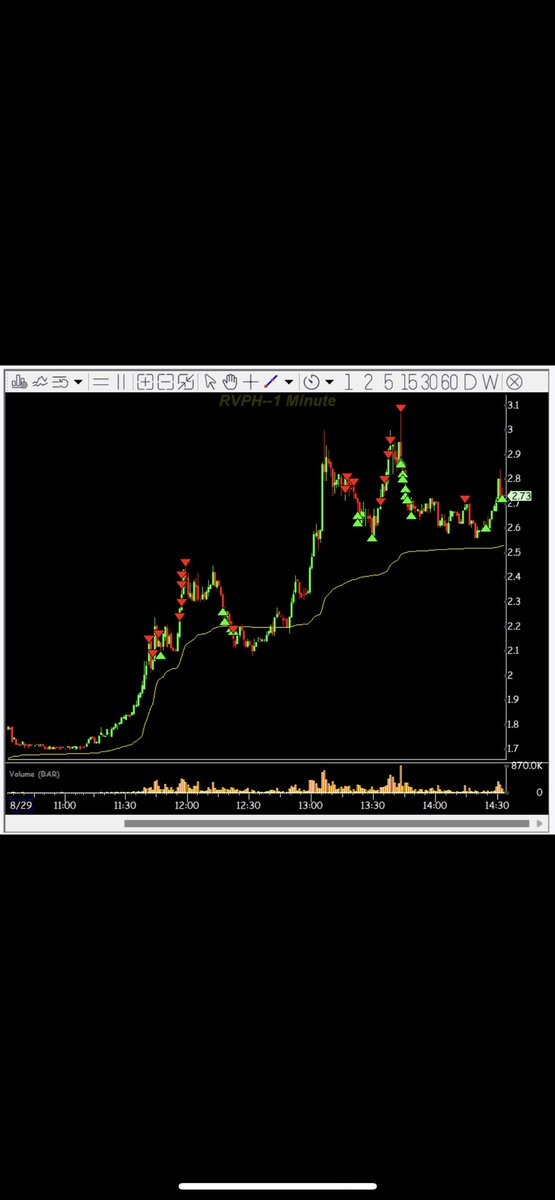Select the trend line drawing tool
Image resolution: width=555 pixels, height=1200 pixels.
(271, 381)
